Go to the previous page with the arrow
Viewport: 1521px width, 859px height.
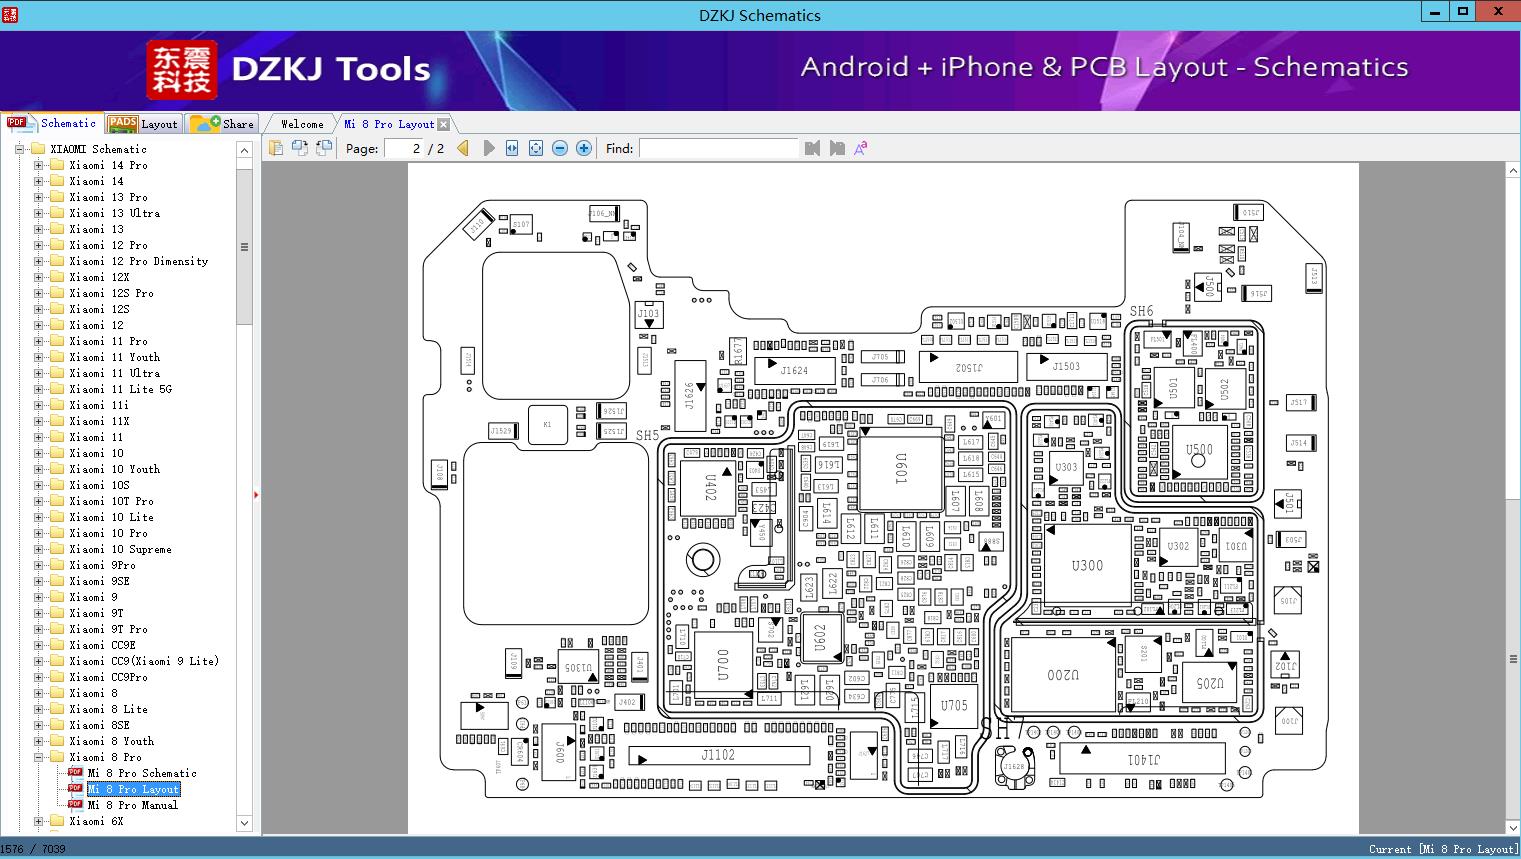[x=463, y=148]
